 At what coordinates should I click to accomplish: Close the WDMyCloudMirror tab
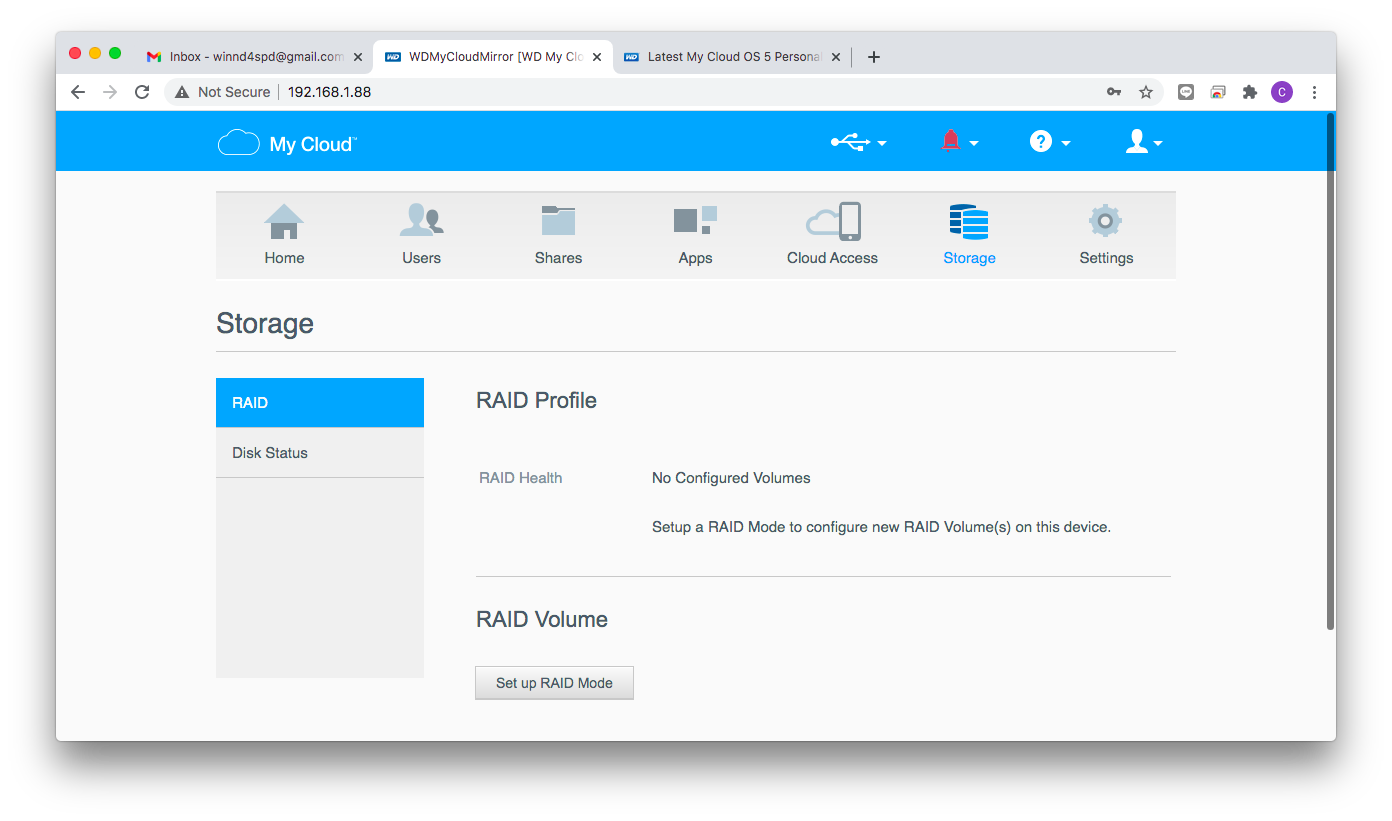(597, 57)
